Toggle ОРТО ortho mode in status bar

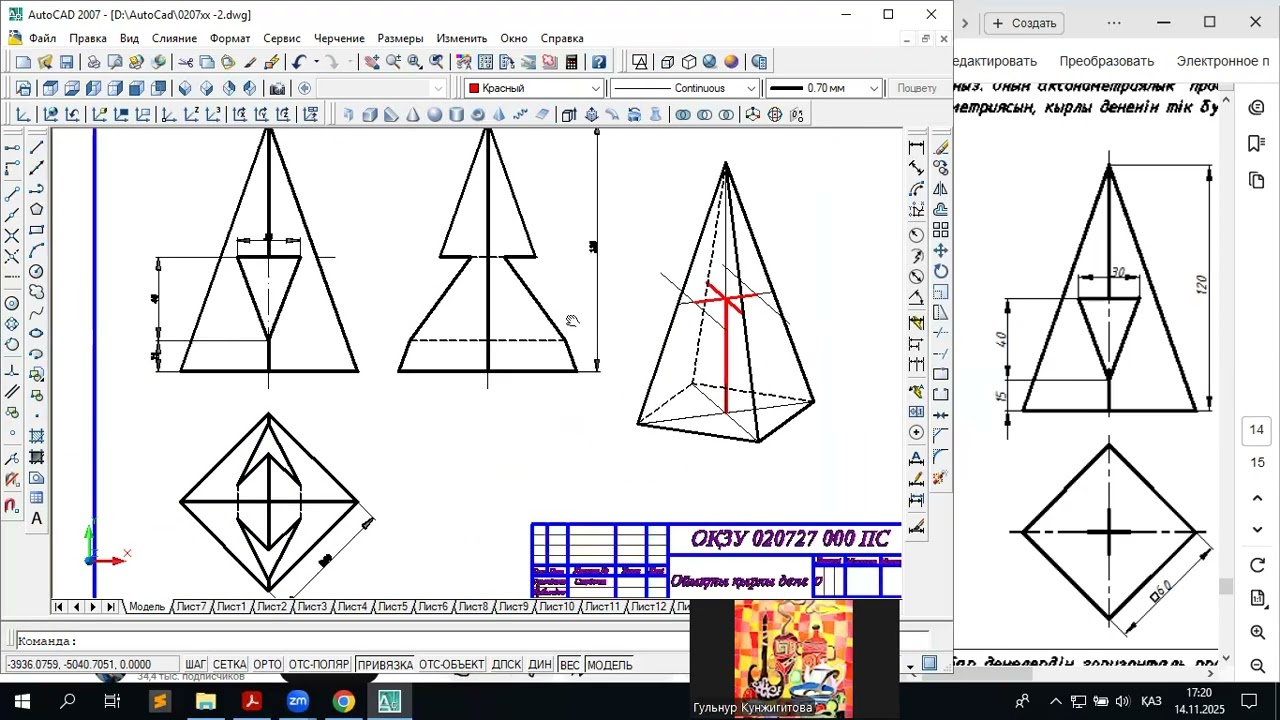tap(267, 665)
